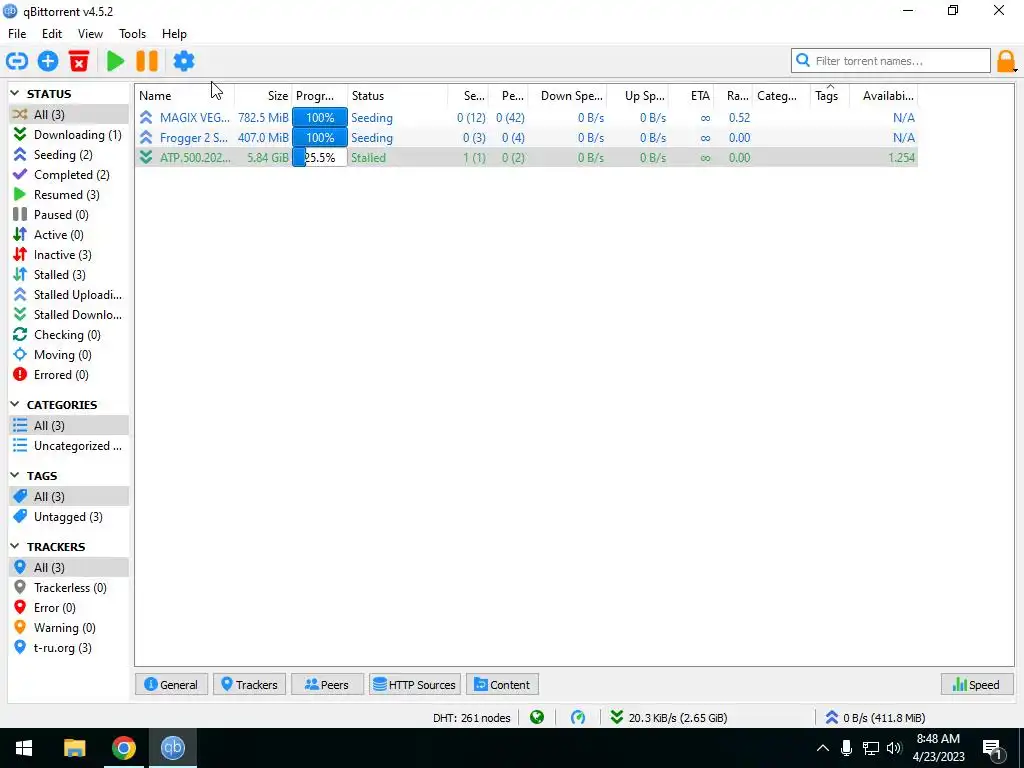
Task: Select the t-ru.org (3) tracker filter
Action: (x=69, y=648)
